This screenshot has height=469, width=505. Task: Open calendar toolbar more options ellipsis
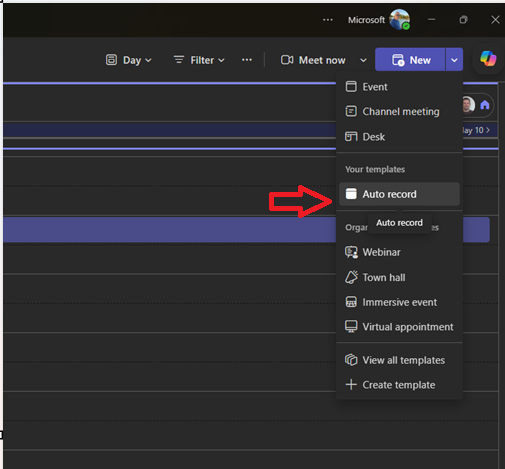click(247, 60)
